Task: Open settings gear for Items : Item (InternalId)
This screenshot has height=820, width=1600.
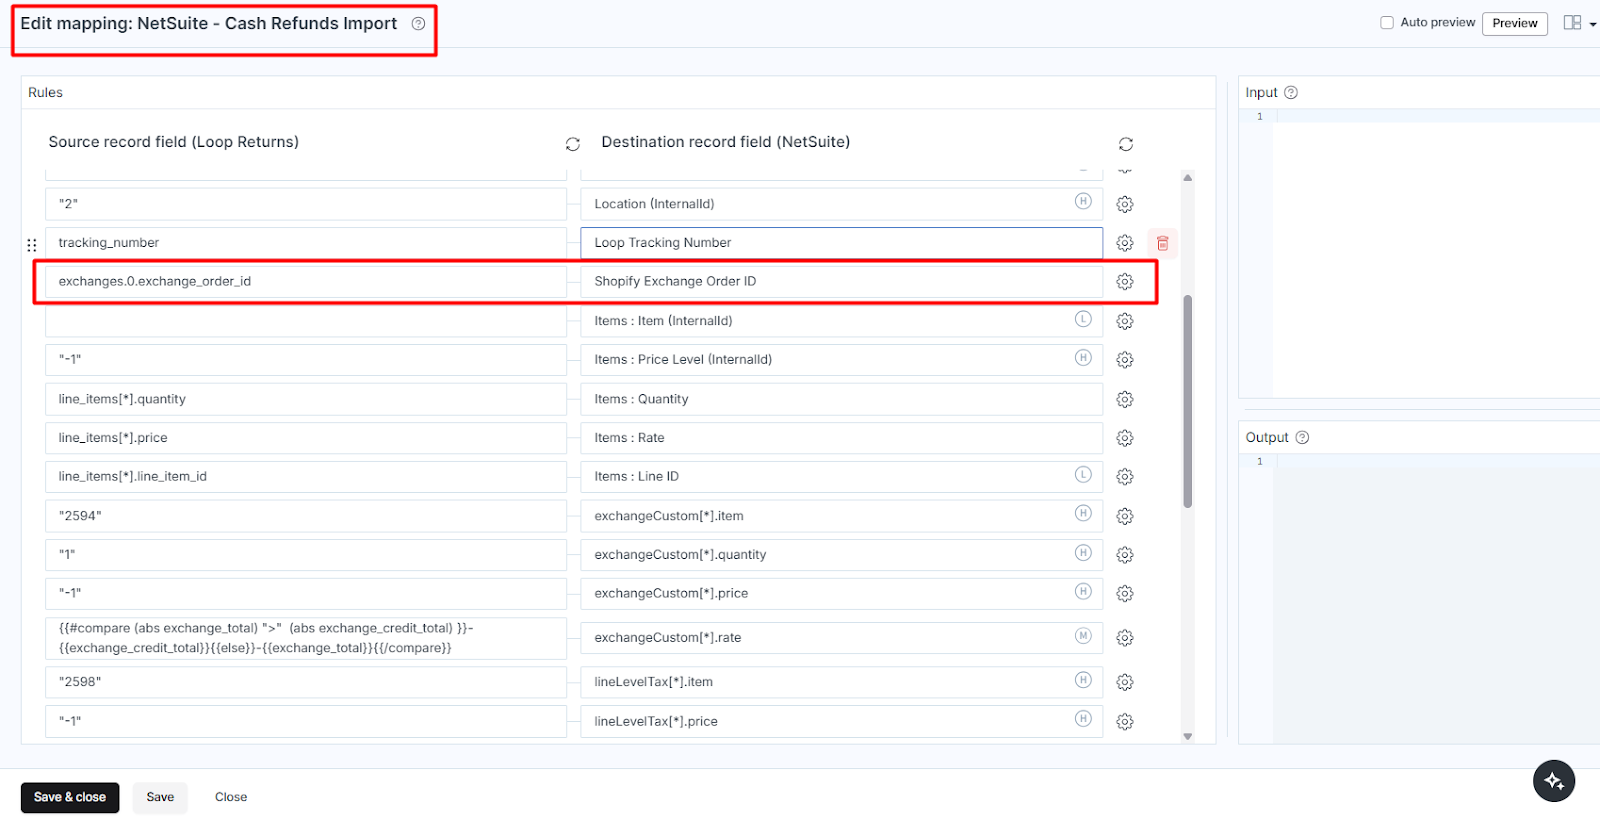Action: click(x=1125, y=321)
